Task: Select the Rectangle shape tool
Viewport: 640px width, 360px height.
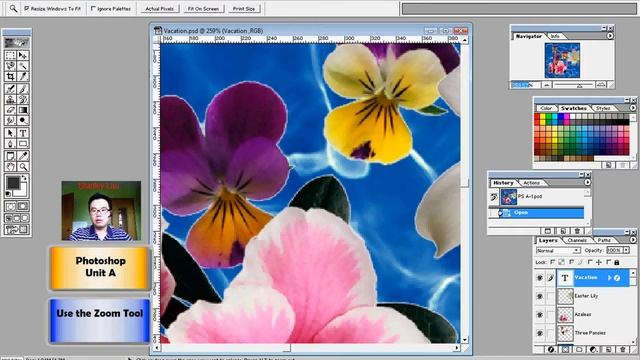Action: tap(23, 144)
